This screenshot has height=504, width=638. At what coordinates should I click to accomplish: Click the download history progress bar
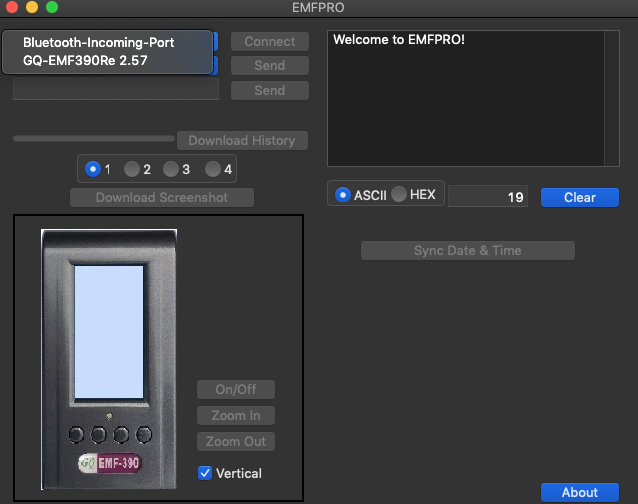click(94, 139)
